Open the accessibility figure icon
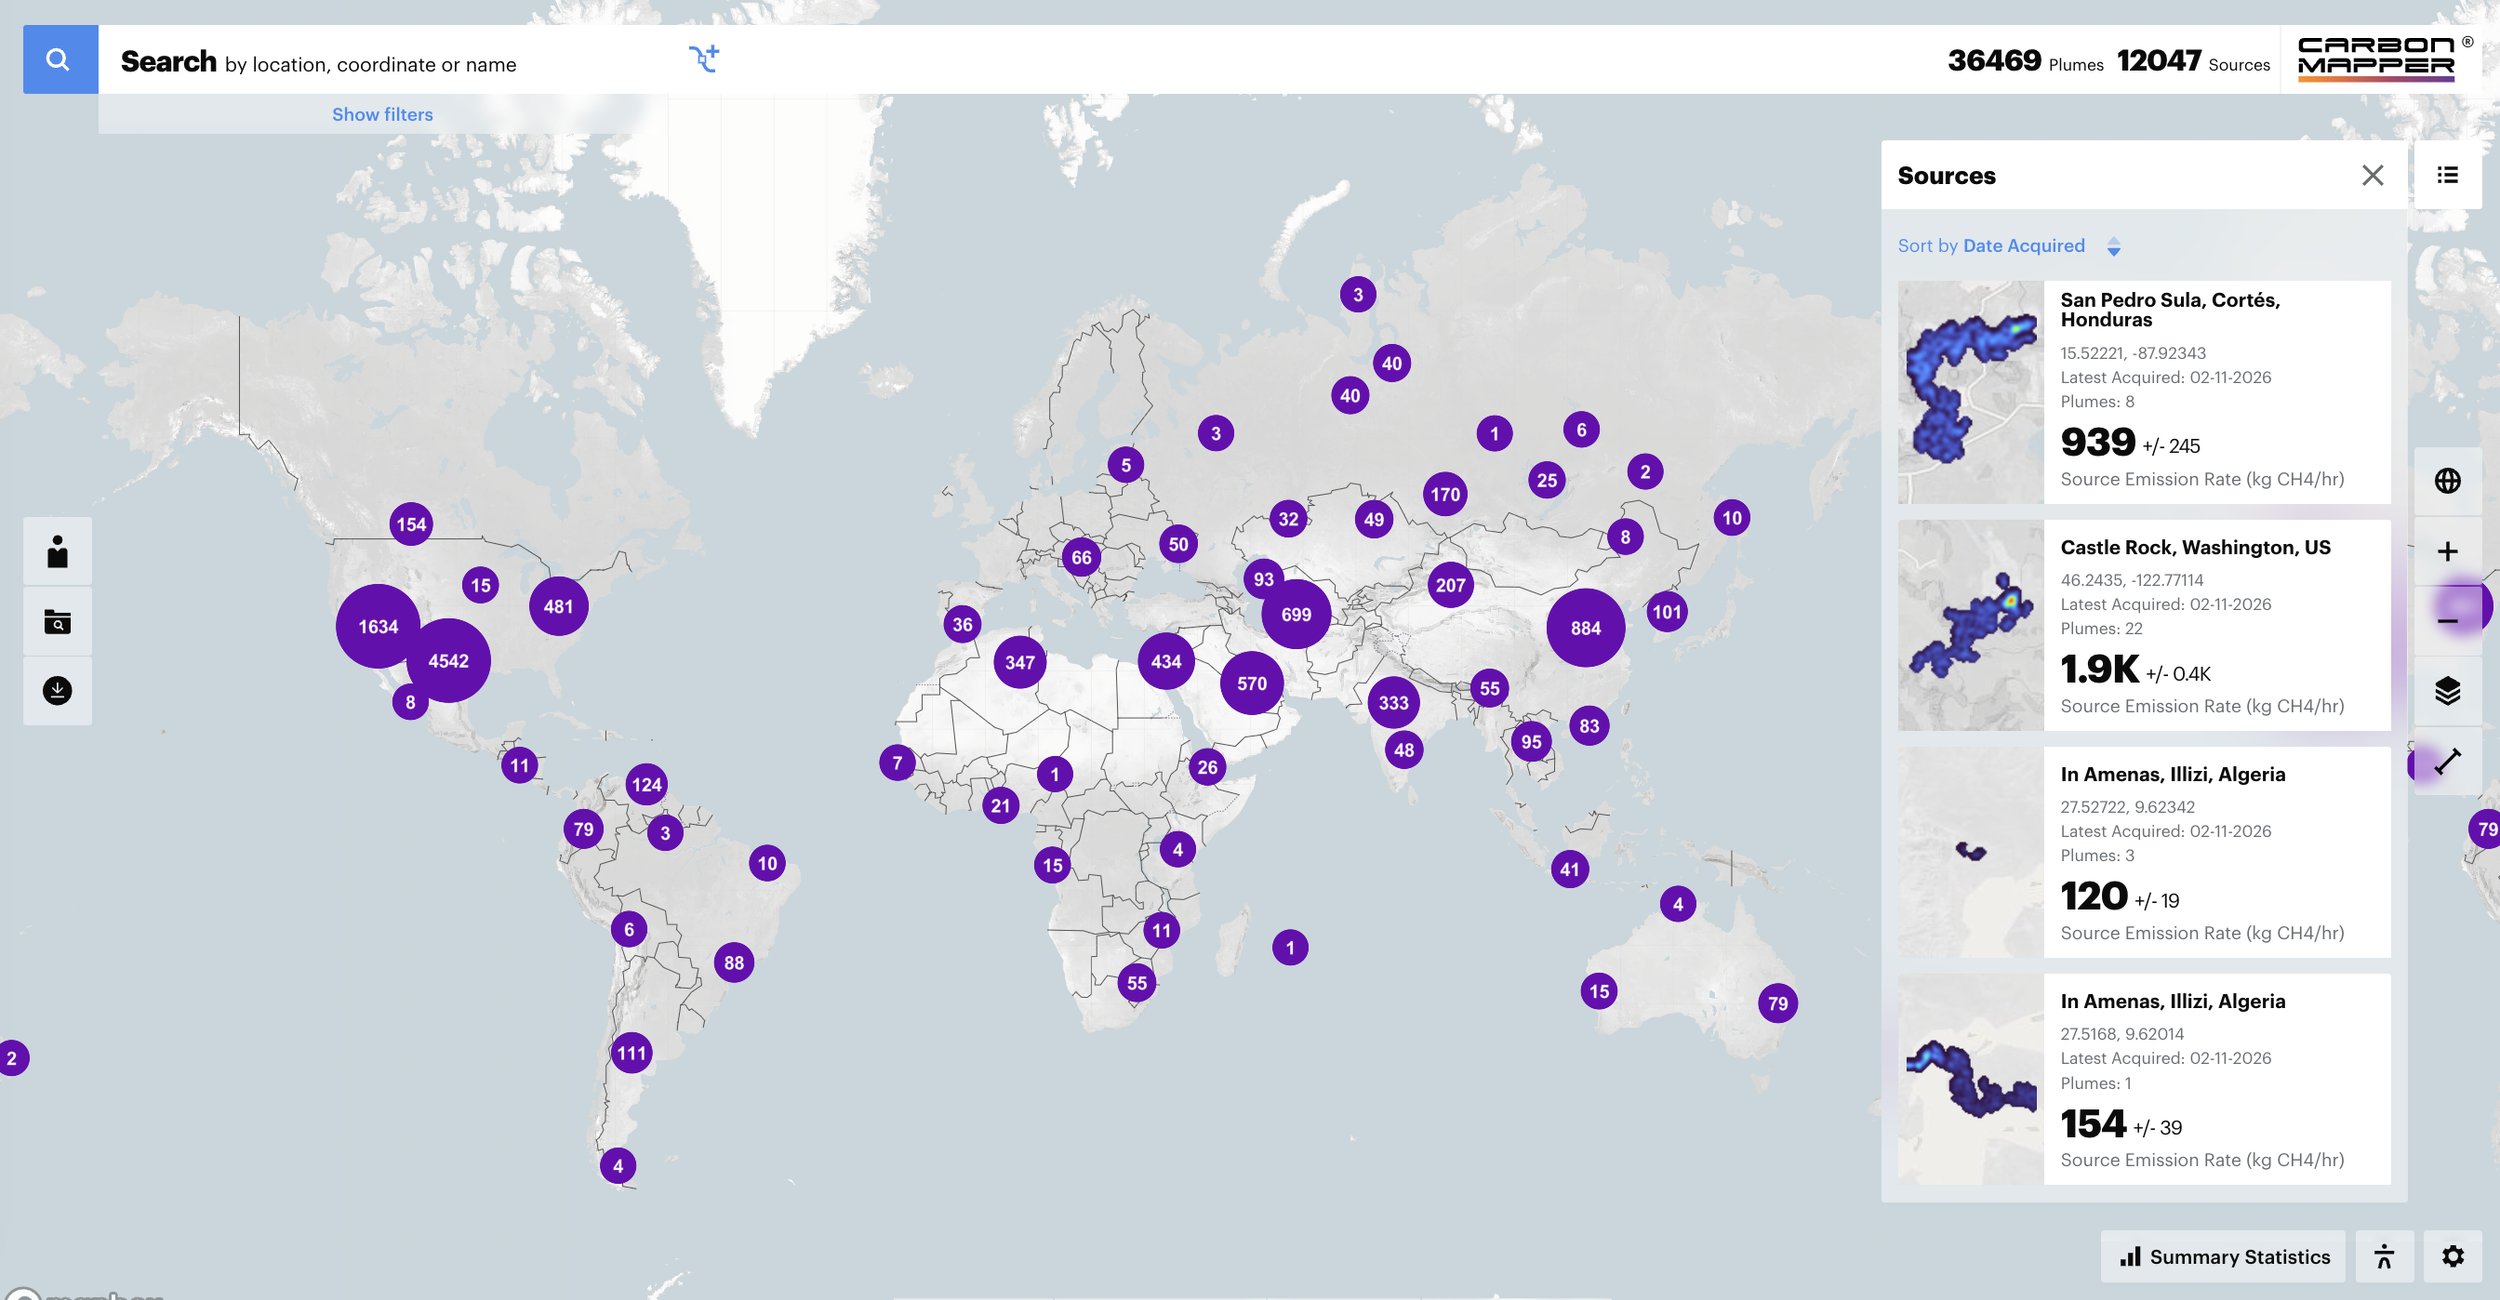The height and width of the screenshot is (1300, 2500). click(x=2384, y=1257)
